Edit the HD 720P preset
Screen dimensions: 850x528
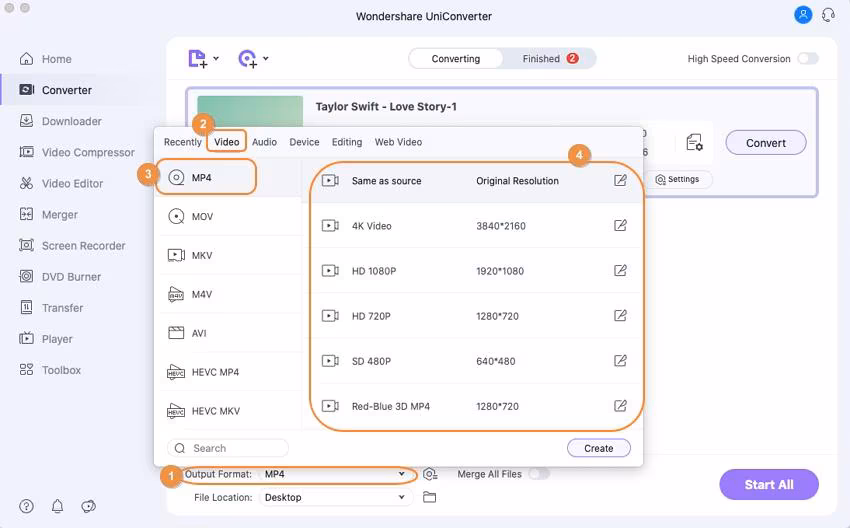pyautogui.click(x=620, y=315)
